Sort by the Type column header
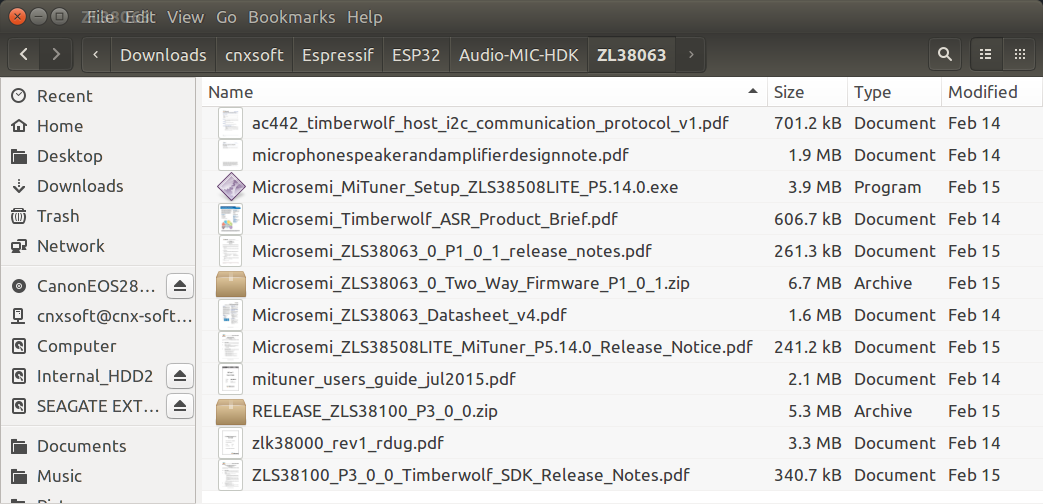1043x504 pixels. 895,92
